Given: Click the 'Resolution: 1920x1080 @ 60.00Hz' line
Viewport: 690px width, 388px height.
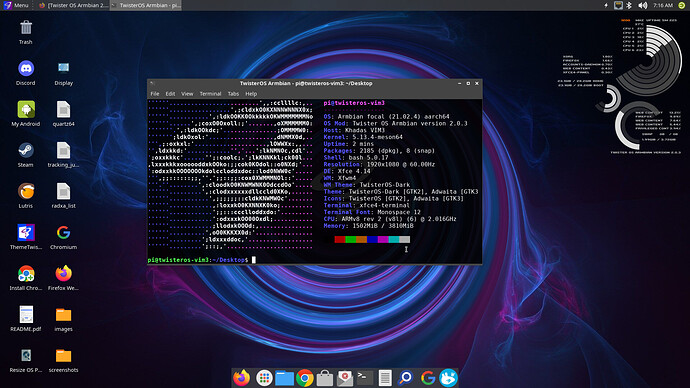Looking at the screenshot, I should coord(379,164).
